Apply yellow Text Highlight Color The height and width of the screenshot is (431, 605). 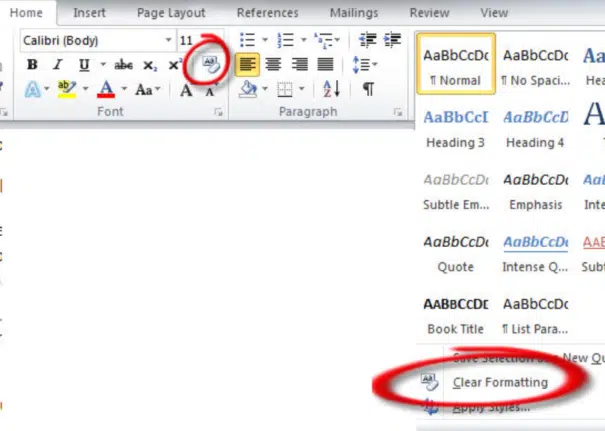66,89
